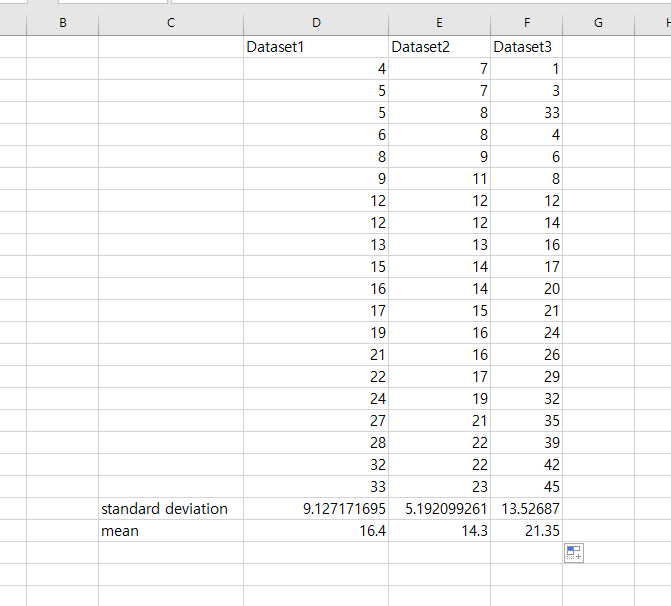Image resolution: width=671 pixels, height=606 pixels.
Task: Select Dataset2 cell with value 9
Action: point(439,157)
